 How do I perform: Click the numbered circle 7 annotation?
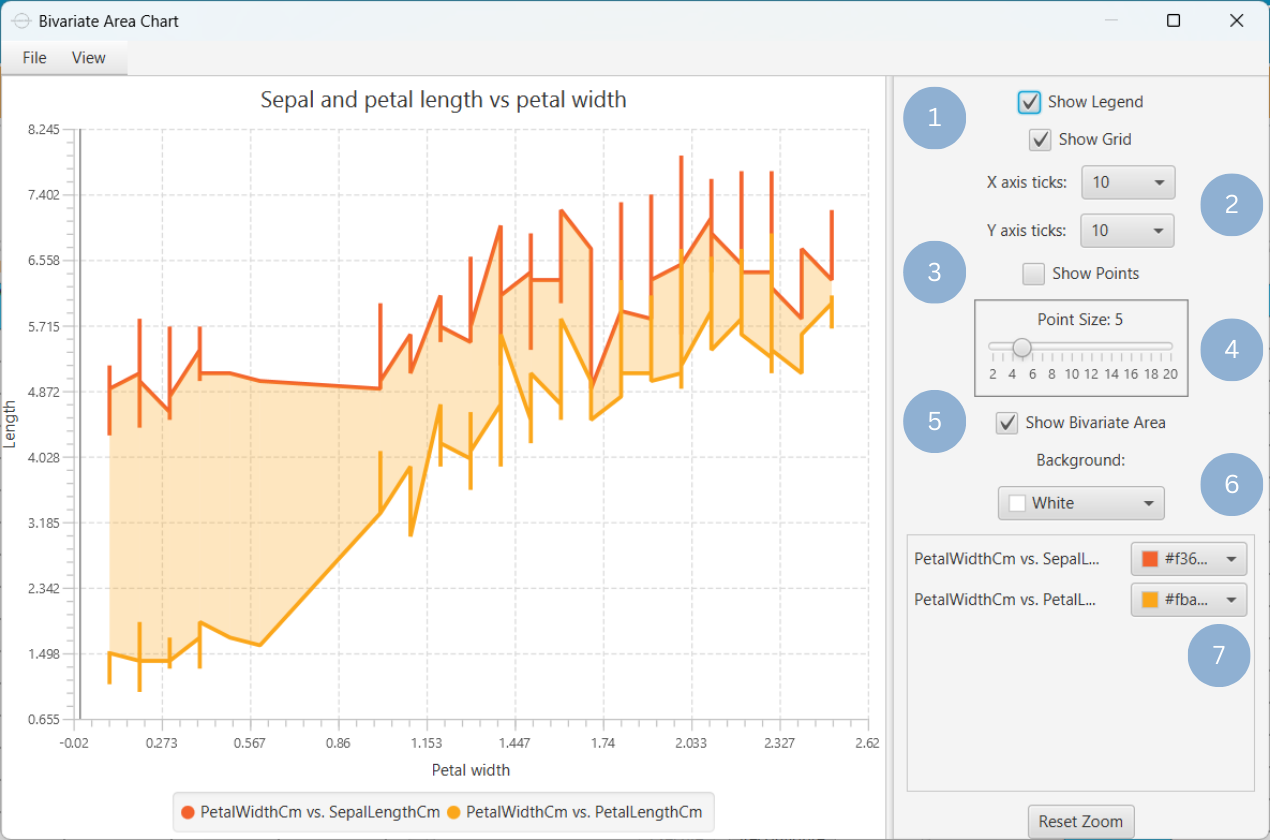pos(1218,655)
